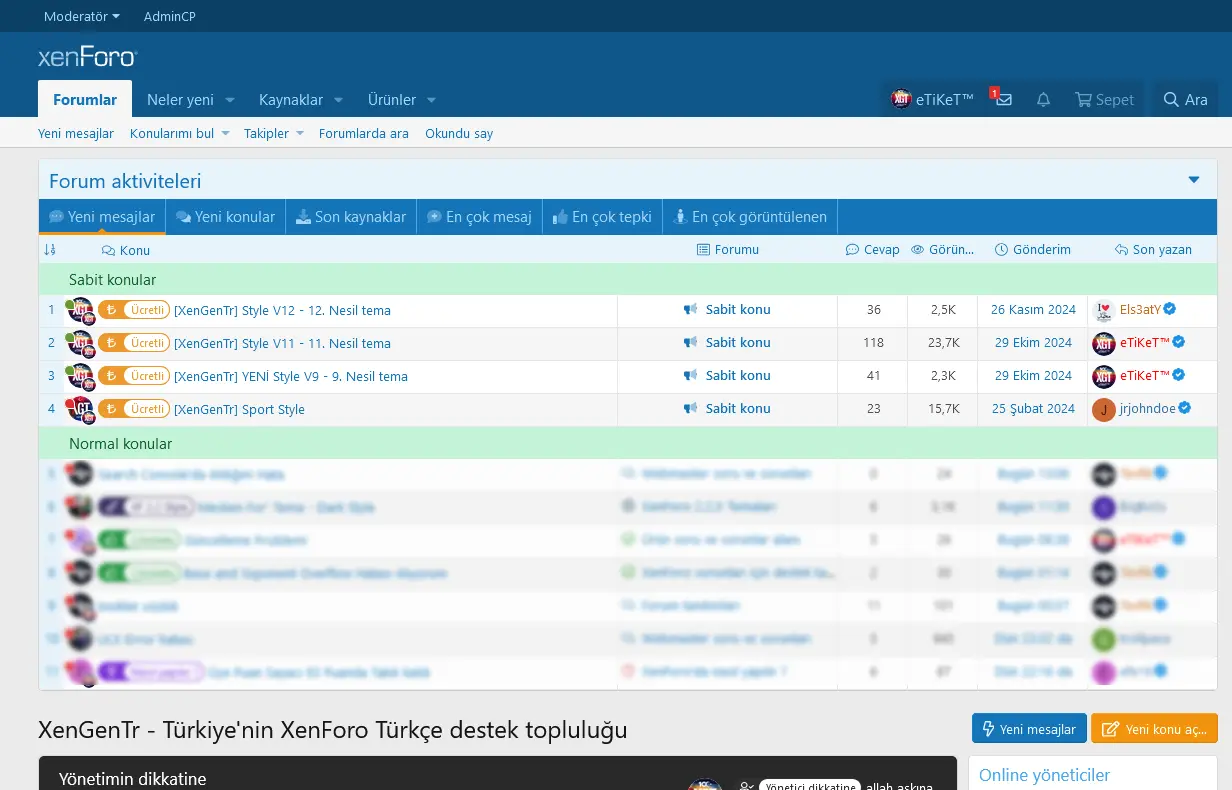Viewport: 1232px width, 790px height.
Task: Expand the Kaynaklar dropdown arrow
Action: click(339, 100)
